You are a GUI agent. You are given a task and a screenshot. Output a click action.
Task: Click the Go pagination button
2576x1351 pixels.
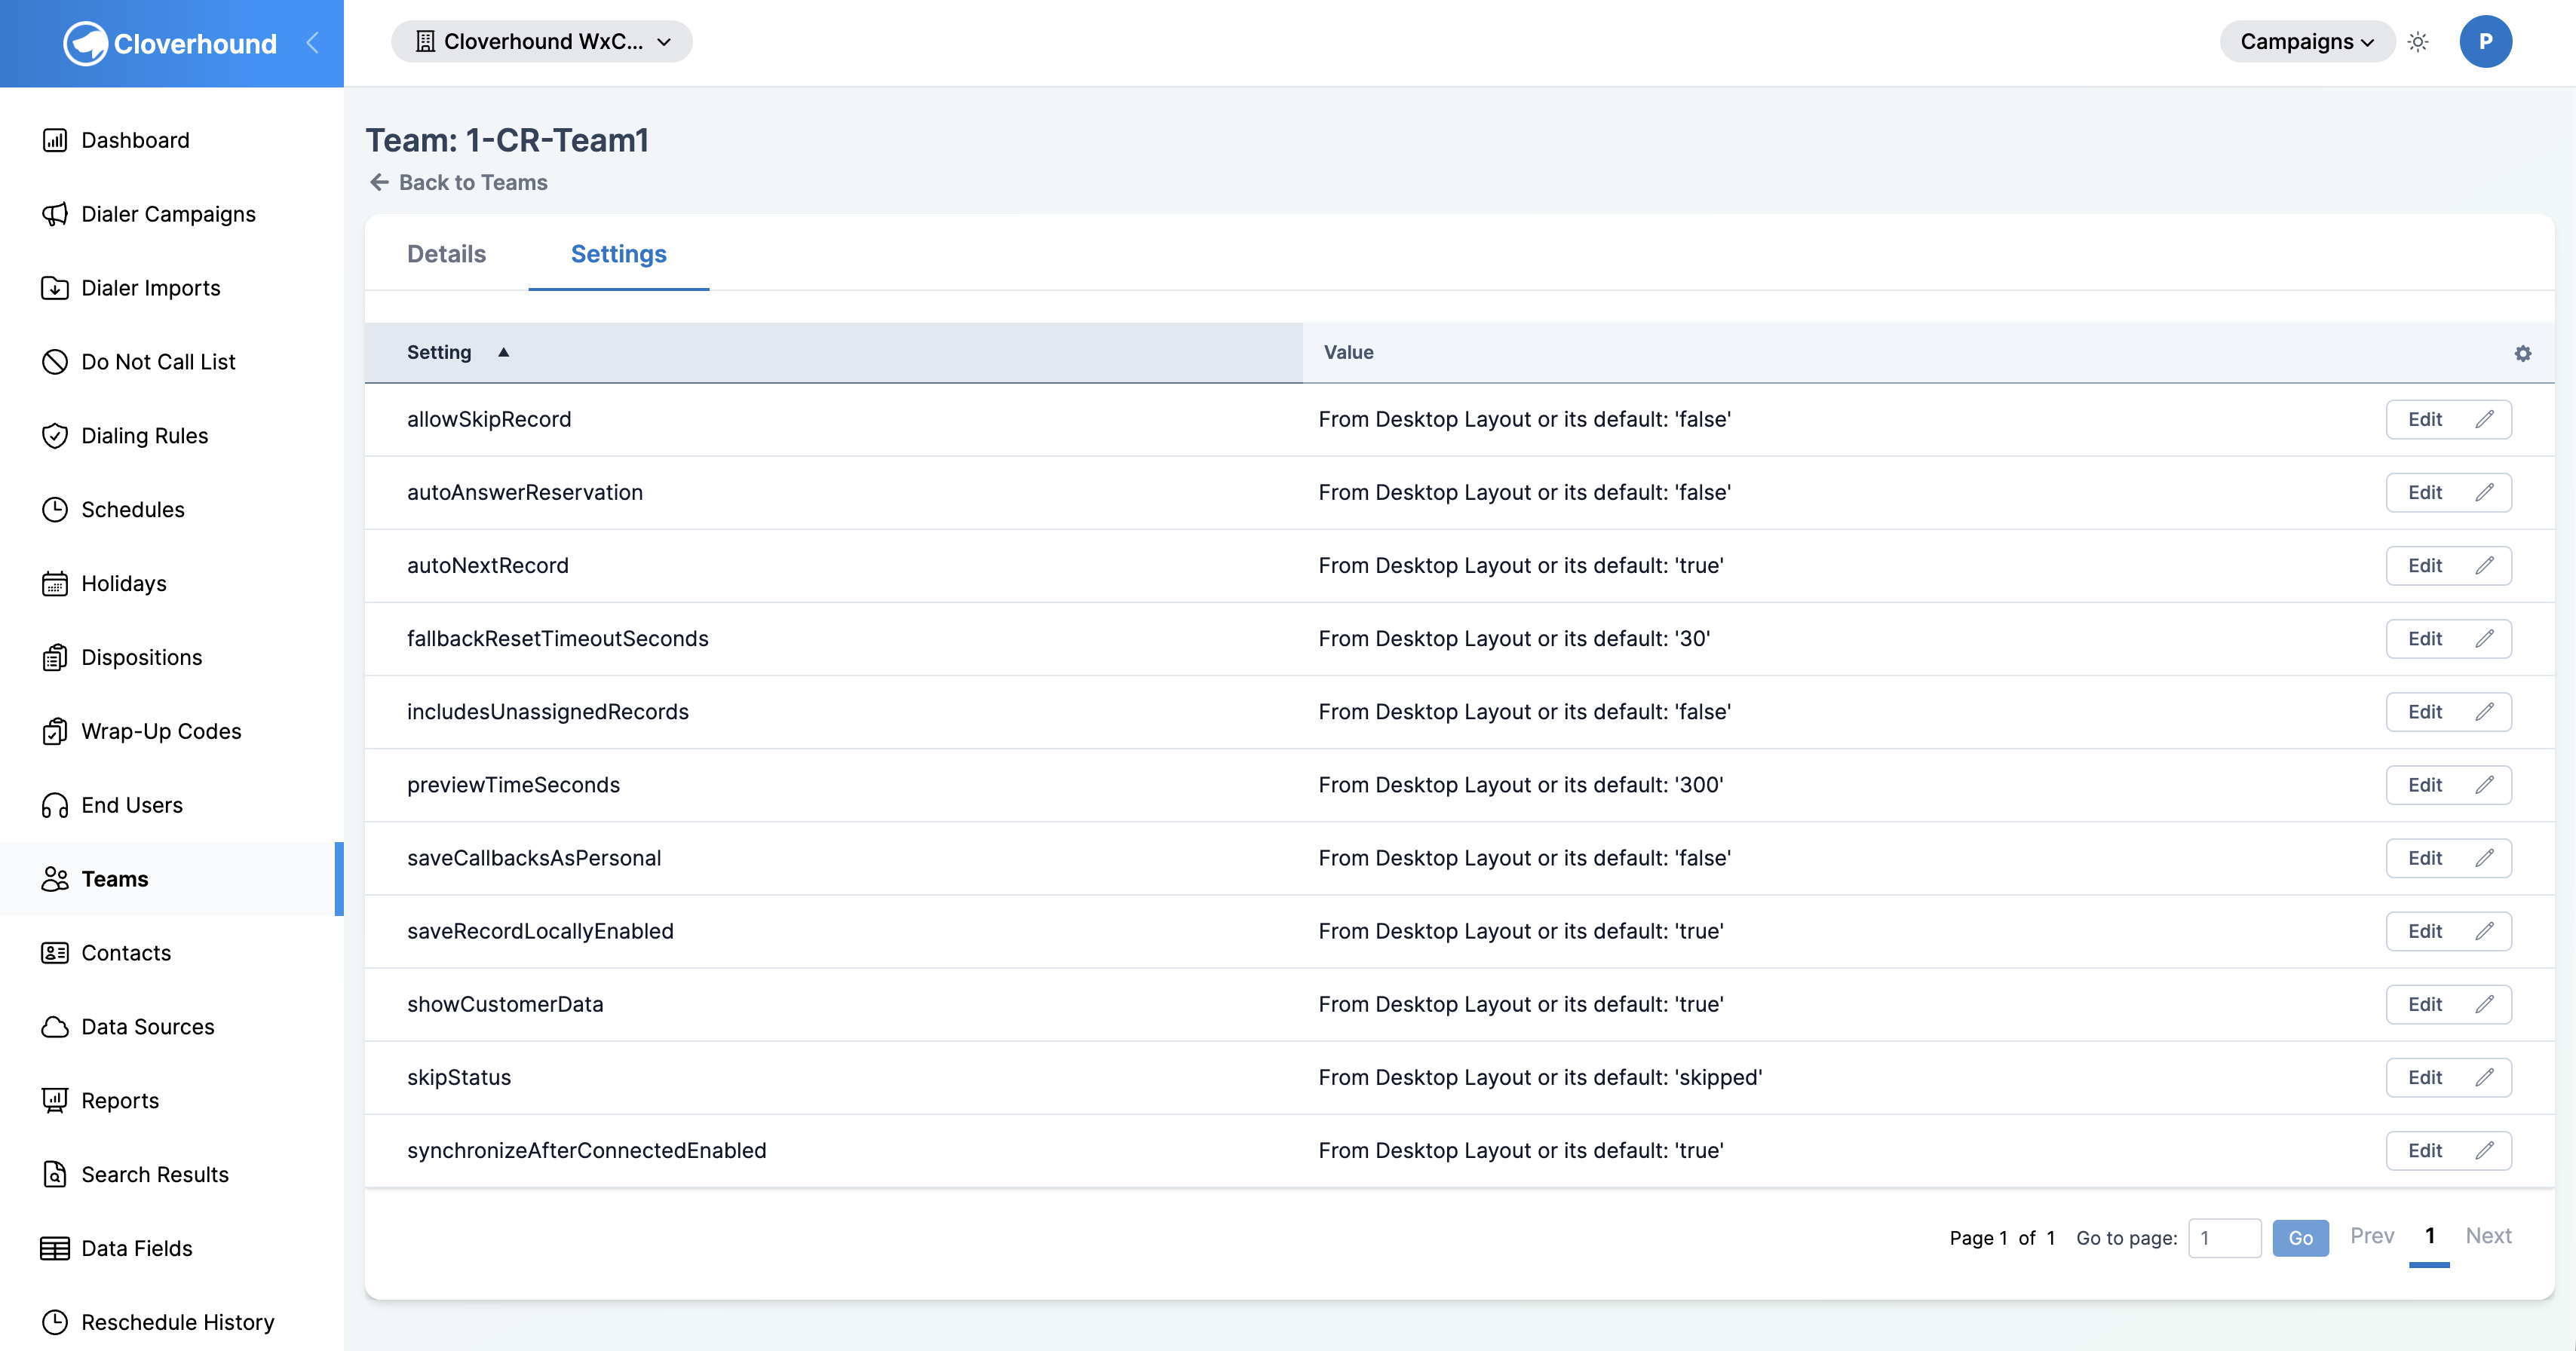2300,1238
